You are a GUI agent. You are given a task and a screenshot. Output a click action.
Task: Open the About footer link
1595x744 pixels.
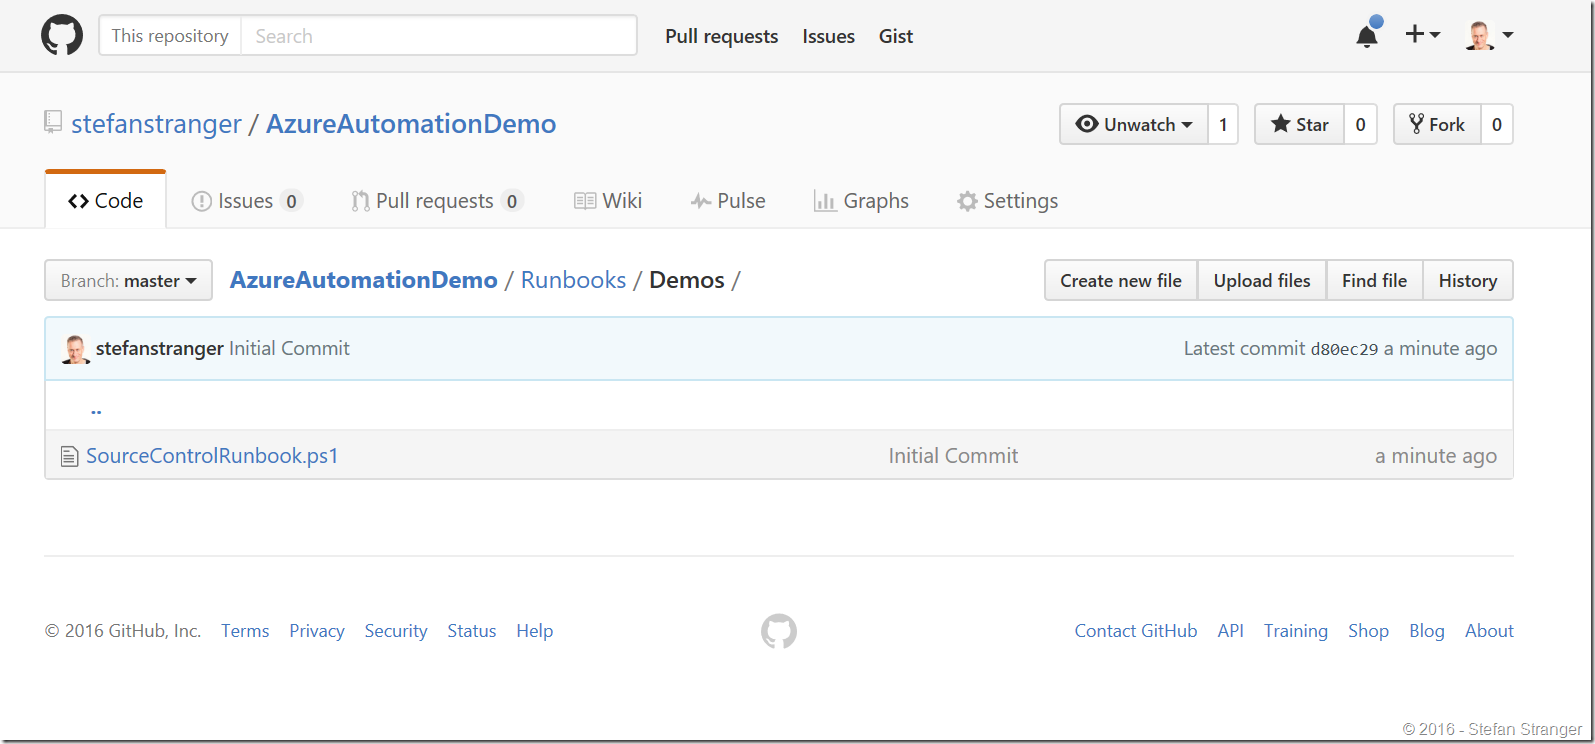[1490, 631]
